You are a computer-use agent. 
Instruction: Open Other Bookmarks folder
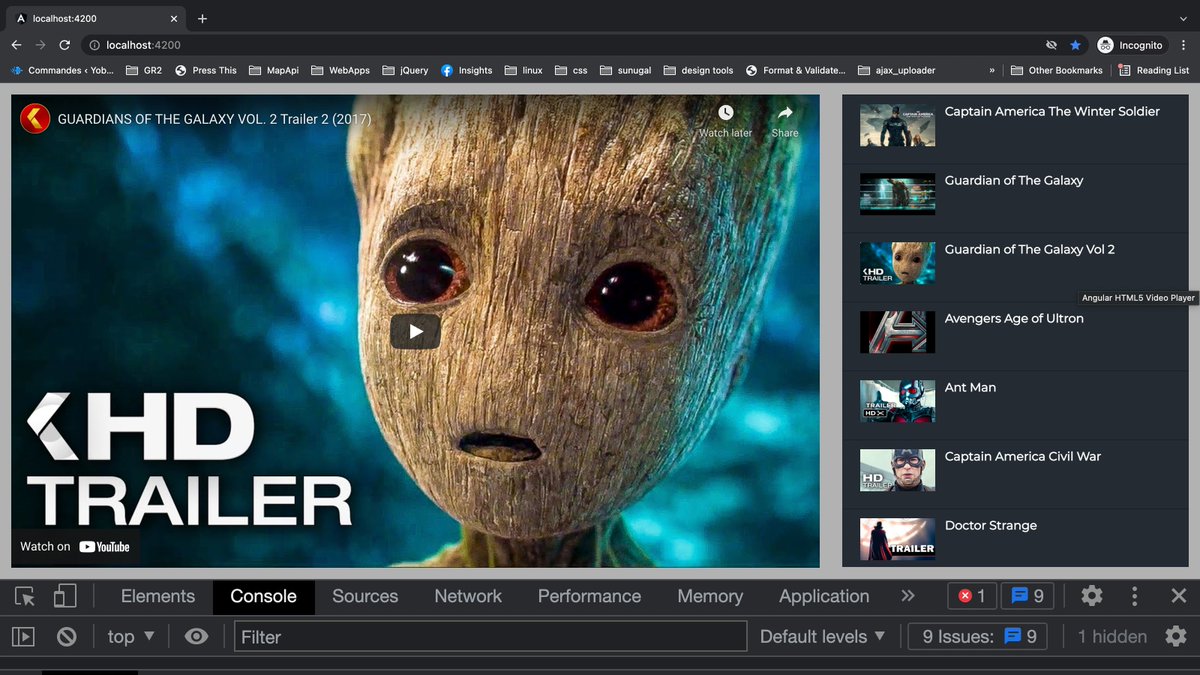click(1056, 70)
